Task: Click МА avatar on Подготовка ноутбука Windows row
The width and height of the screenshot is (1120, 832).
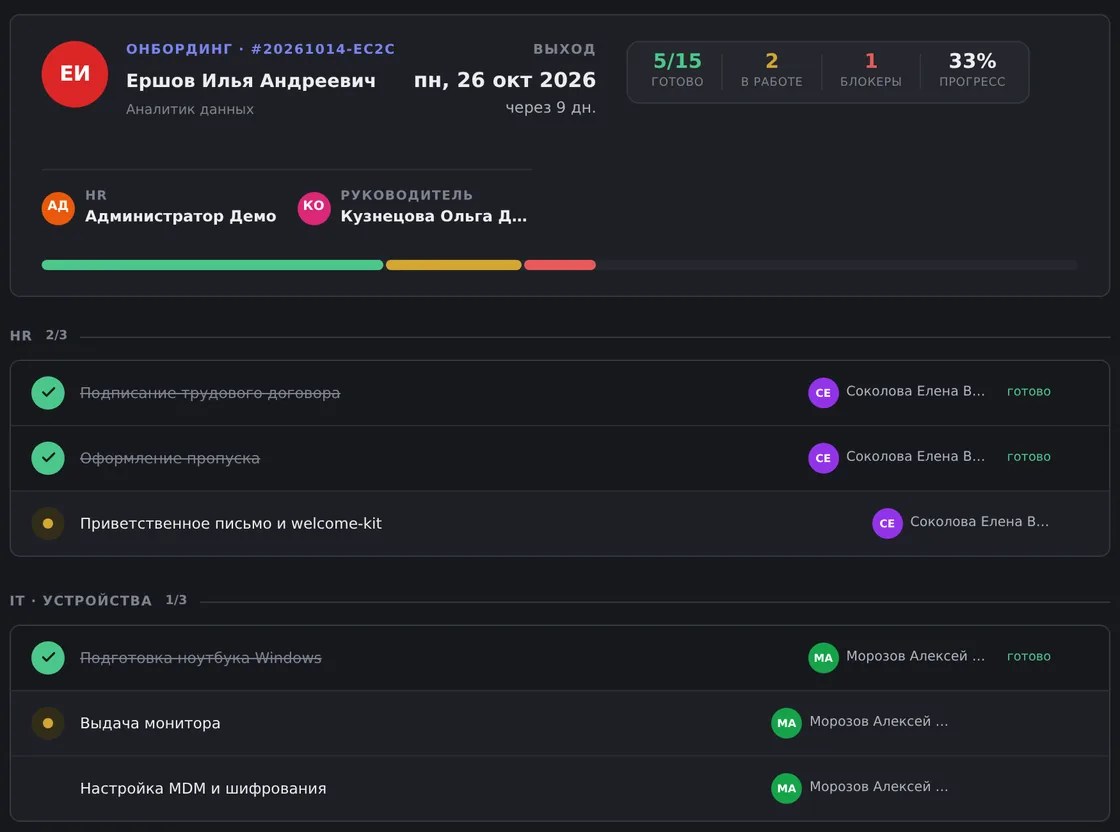Action: point(823,658)
